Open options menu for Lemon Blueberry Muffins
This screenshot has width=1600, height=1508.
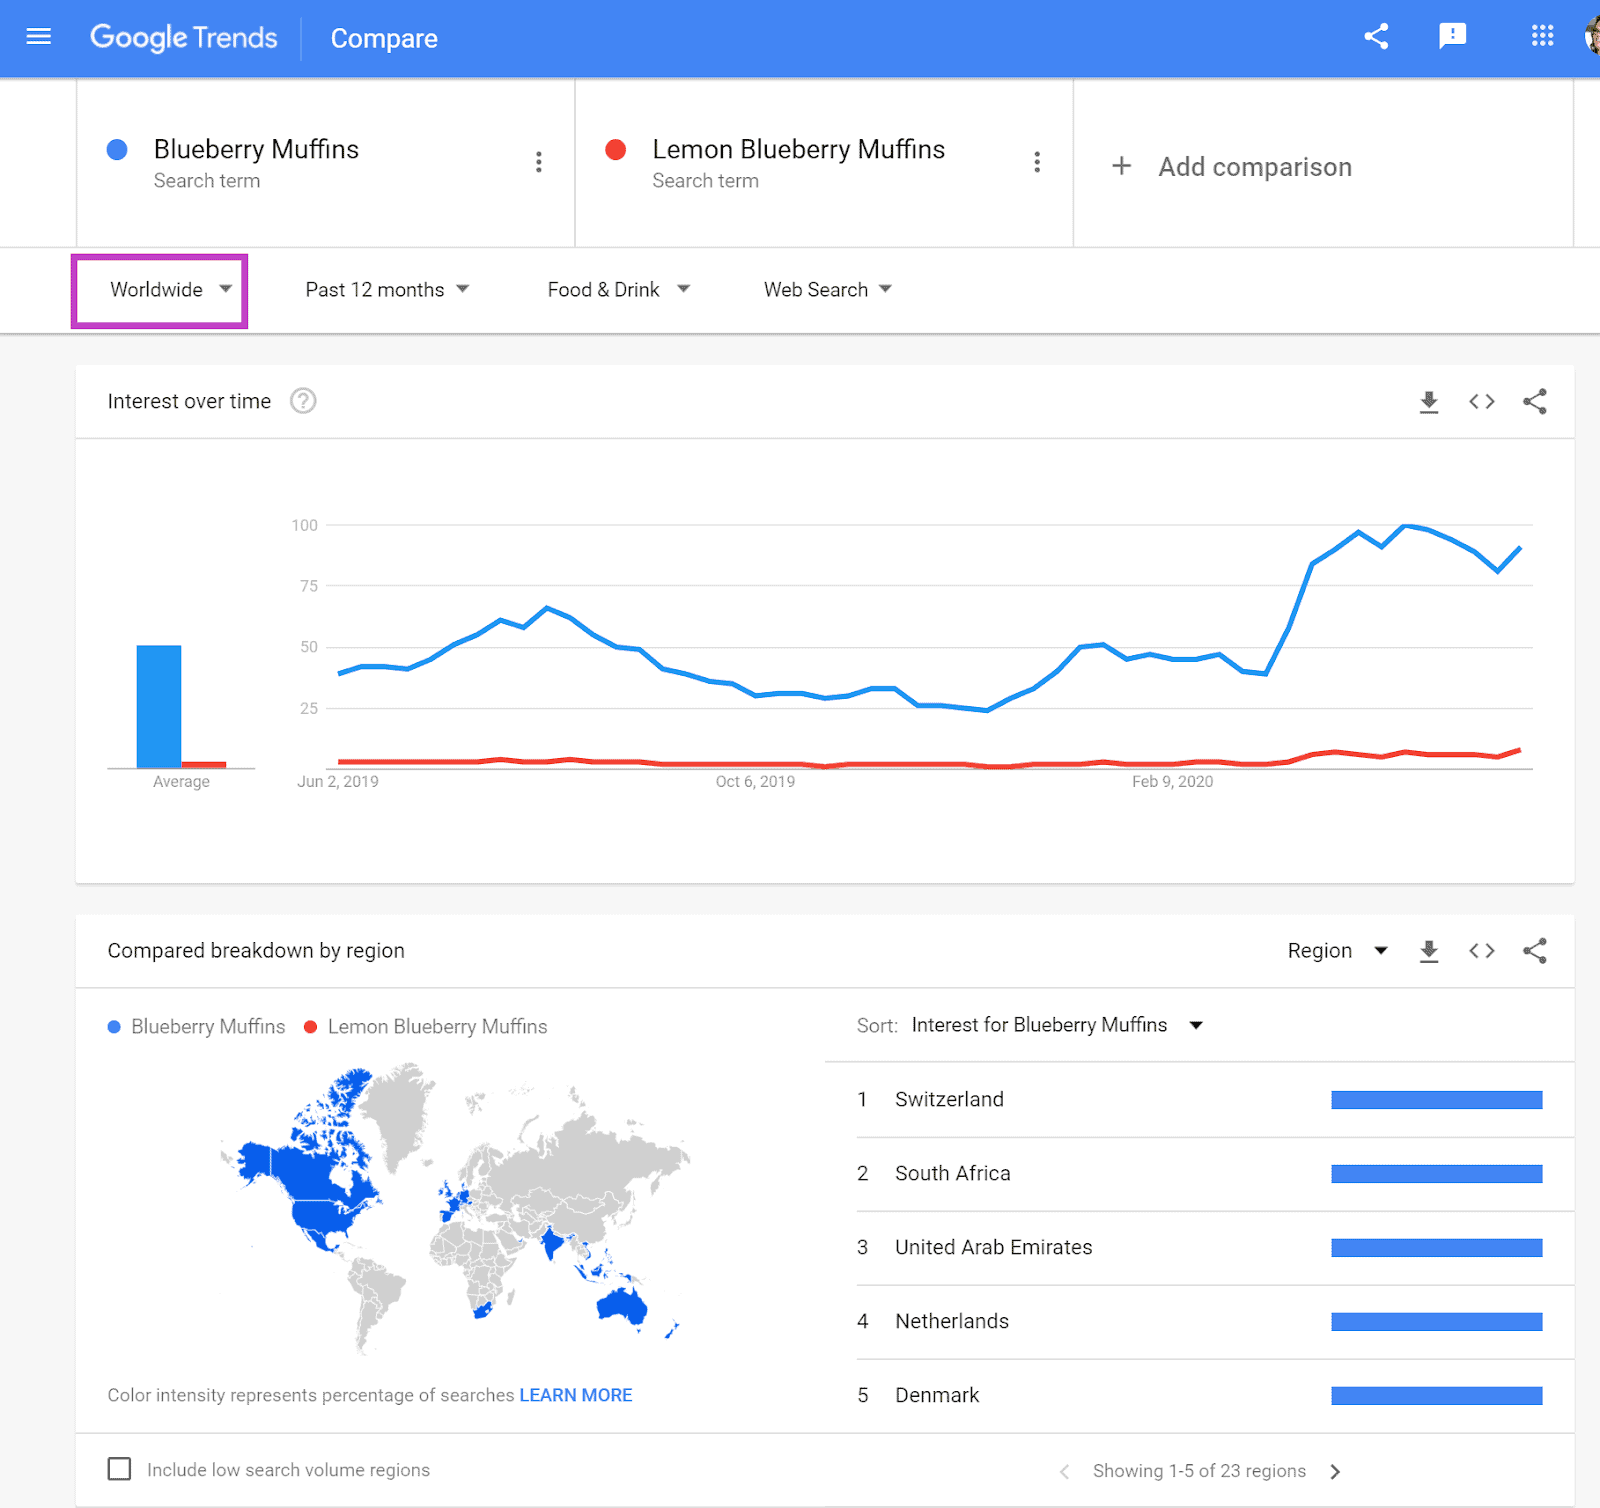1037,162
